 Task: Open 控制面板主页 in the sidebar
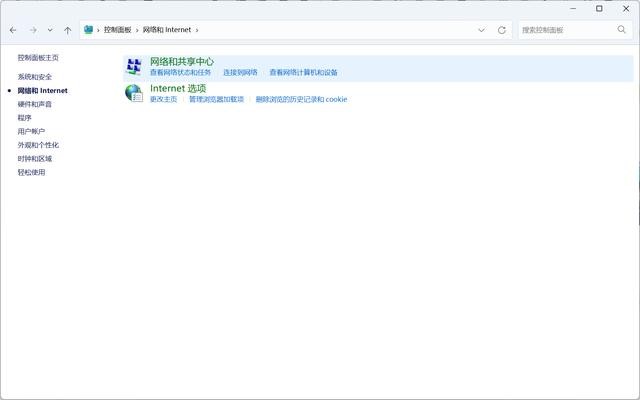(x=38, y=58)
